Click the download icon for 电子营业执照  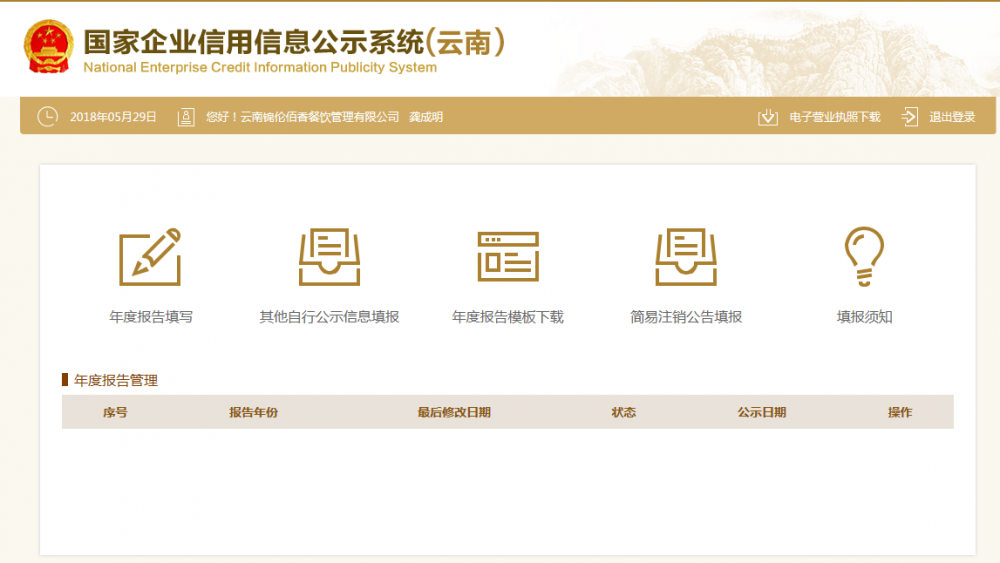[x=768, y=117]
